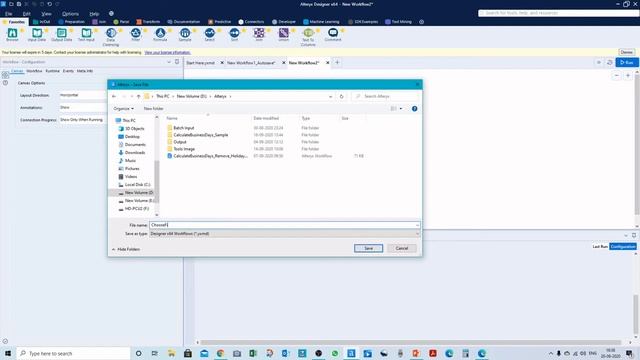Click Cancel in the Save File dialog
The height and width of the screenshot is (360, 640).
pyautogui.click(x=402, y=248)
